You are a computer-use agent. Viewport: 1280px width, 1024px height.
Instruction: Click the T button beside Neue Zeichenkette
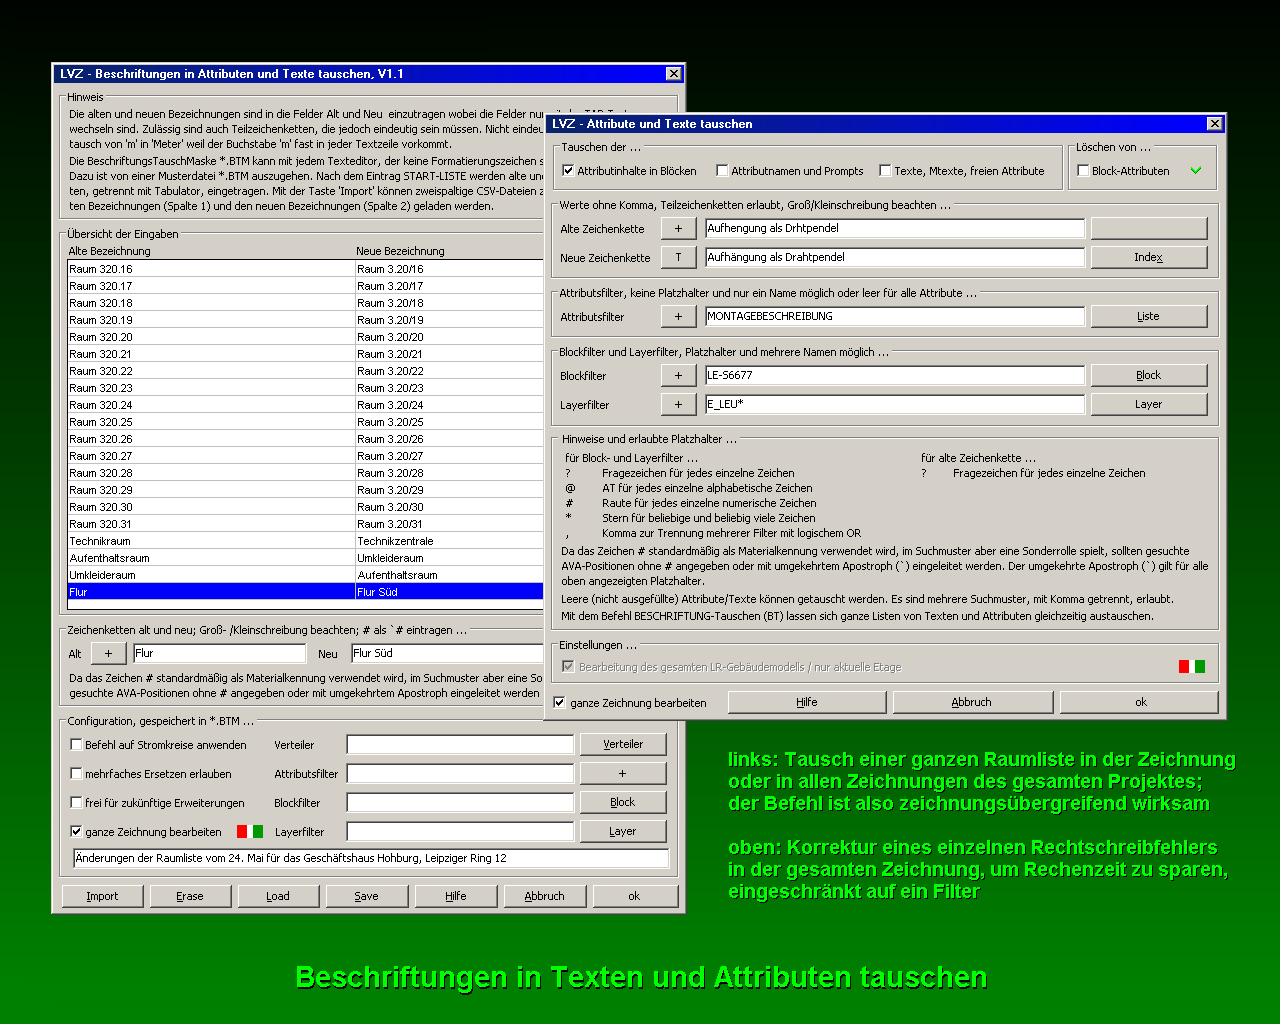(x=678, y=258)
